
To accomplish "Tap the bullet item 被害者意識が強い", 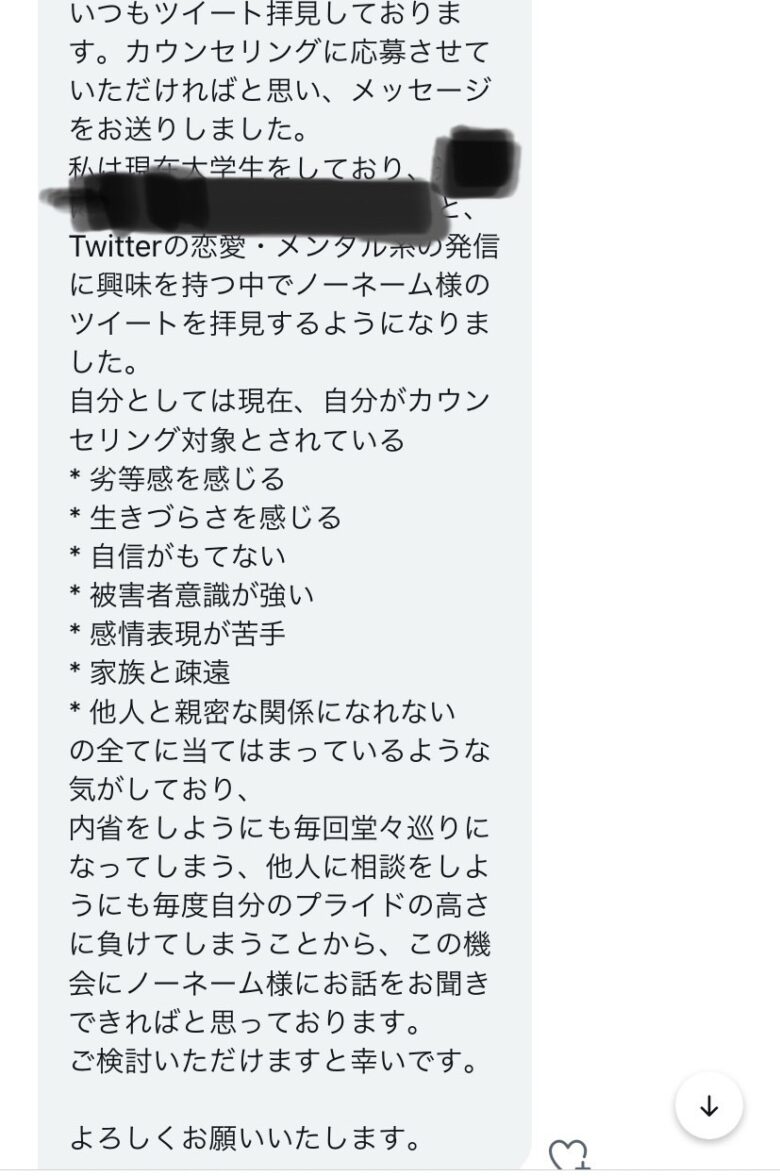I will 191,595.
